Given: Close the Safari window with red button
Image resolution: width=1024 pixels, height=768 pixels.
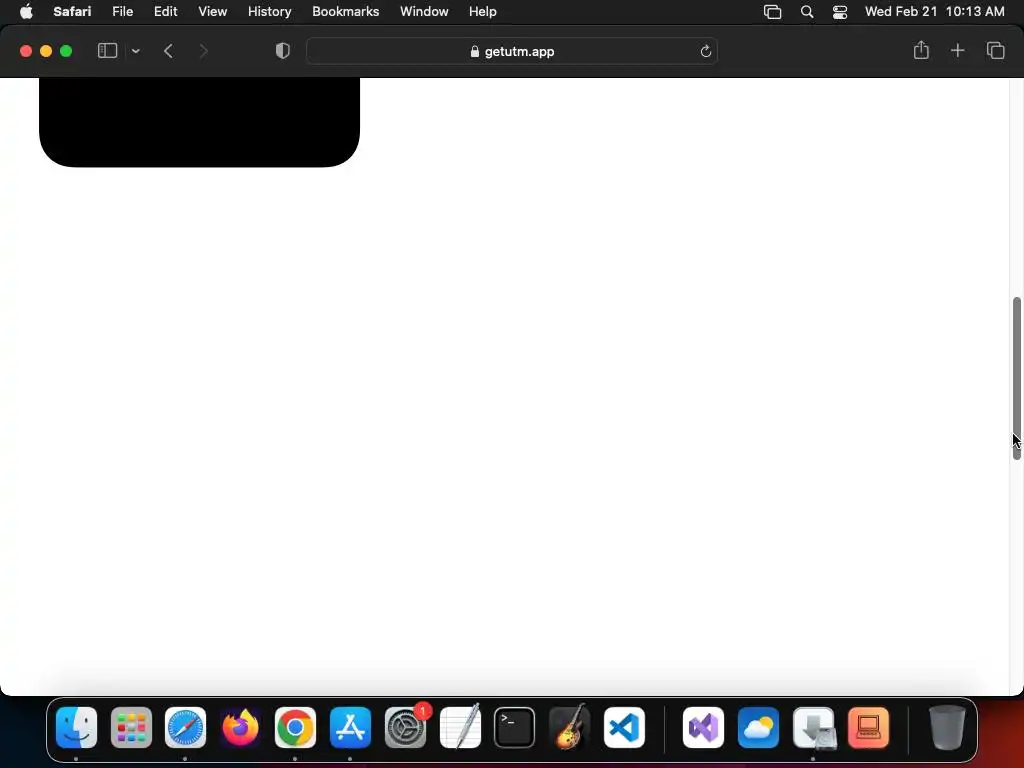Looking at the screenshot, I should tap(26, 51).
